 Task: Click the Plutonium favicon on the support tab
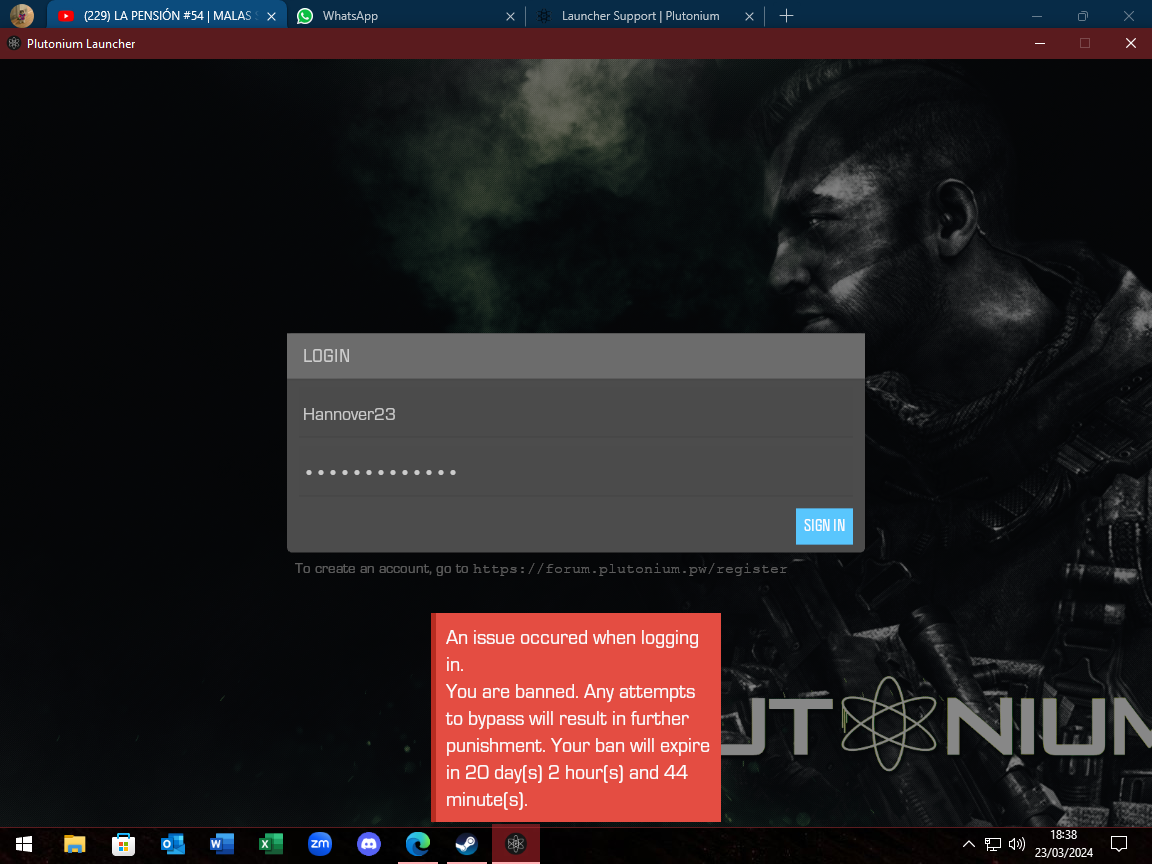544,15
